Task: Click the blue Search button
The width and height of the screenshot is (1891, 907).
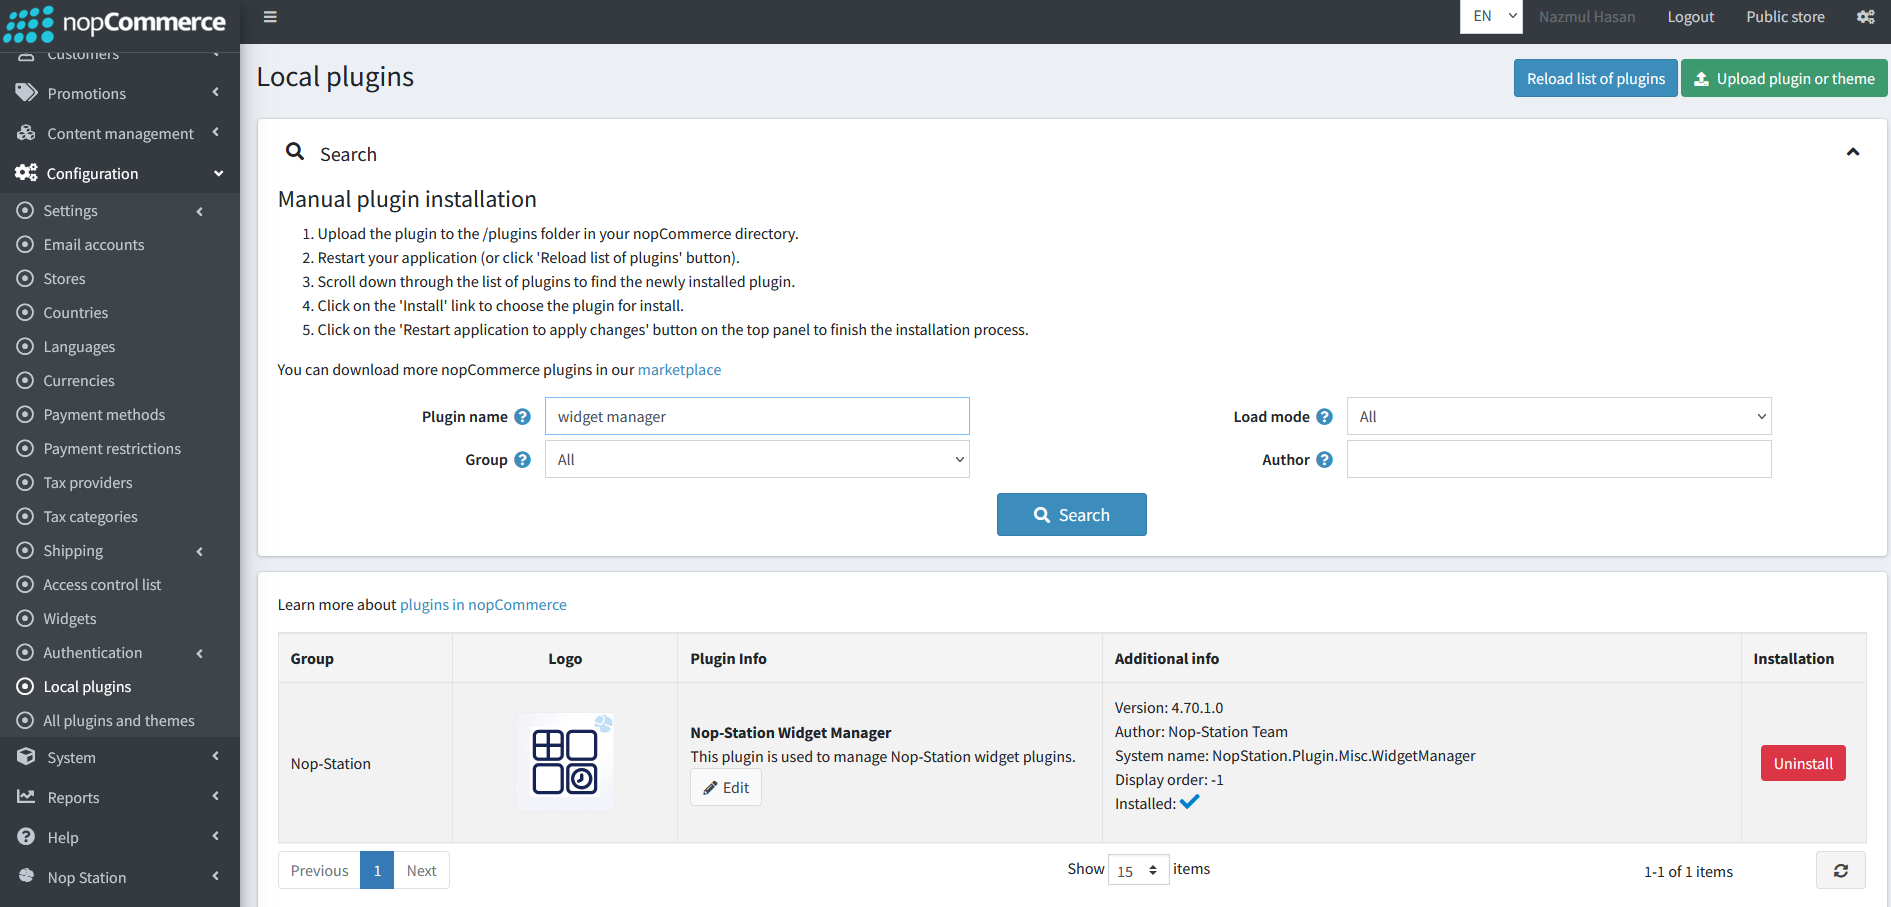Action: (1071, 514)
